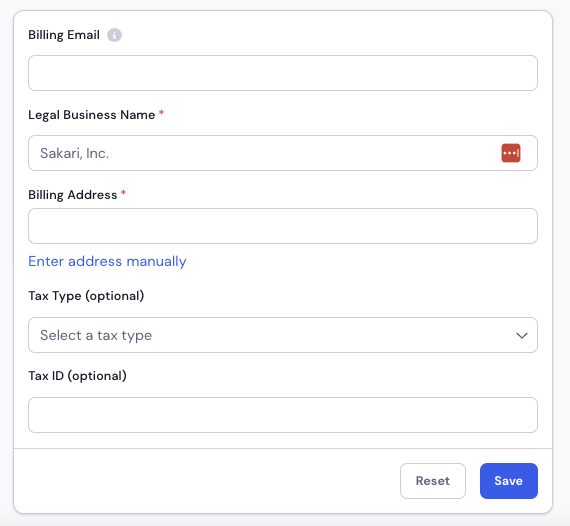
Task: Click the Enter address manually link
Action: coord(107,261)
